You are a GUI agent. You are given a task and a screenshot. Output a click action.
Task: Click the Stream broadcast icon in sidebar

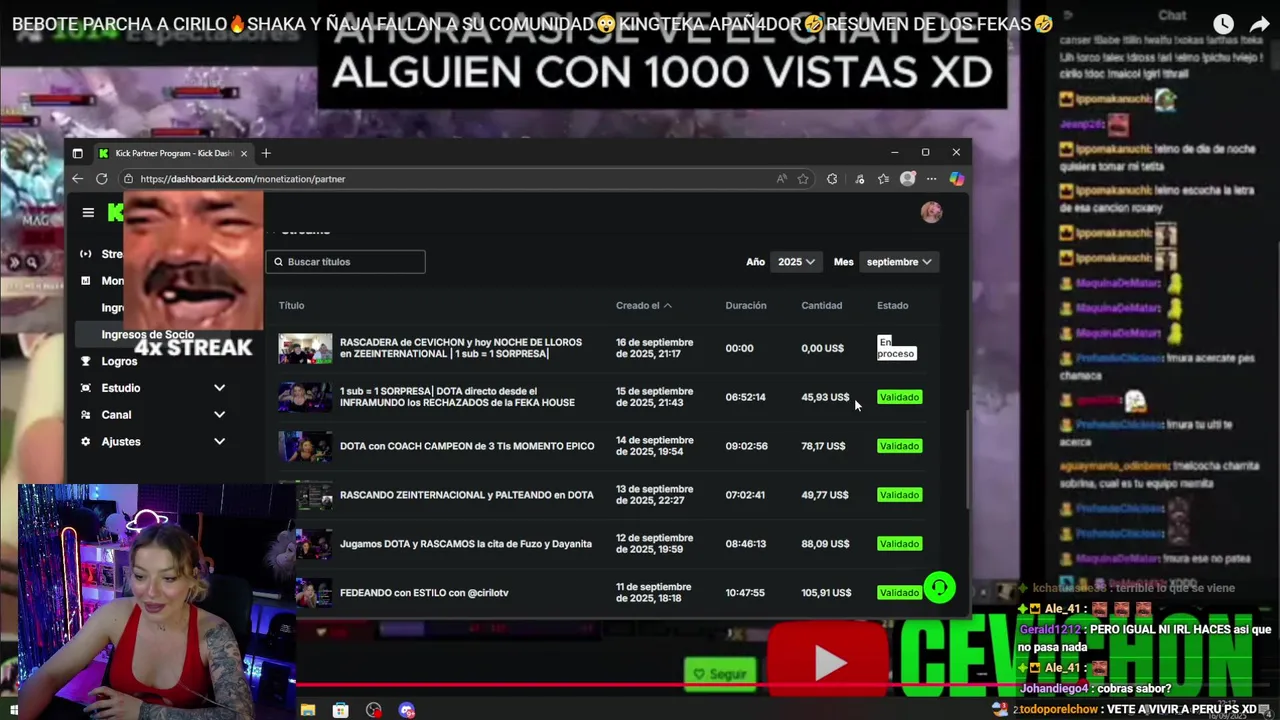click(85, 254)
